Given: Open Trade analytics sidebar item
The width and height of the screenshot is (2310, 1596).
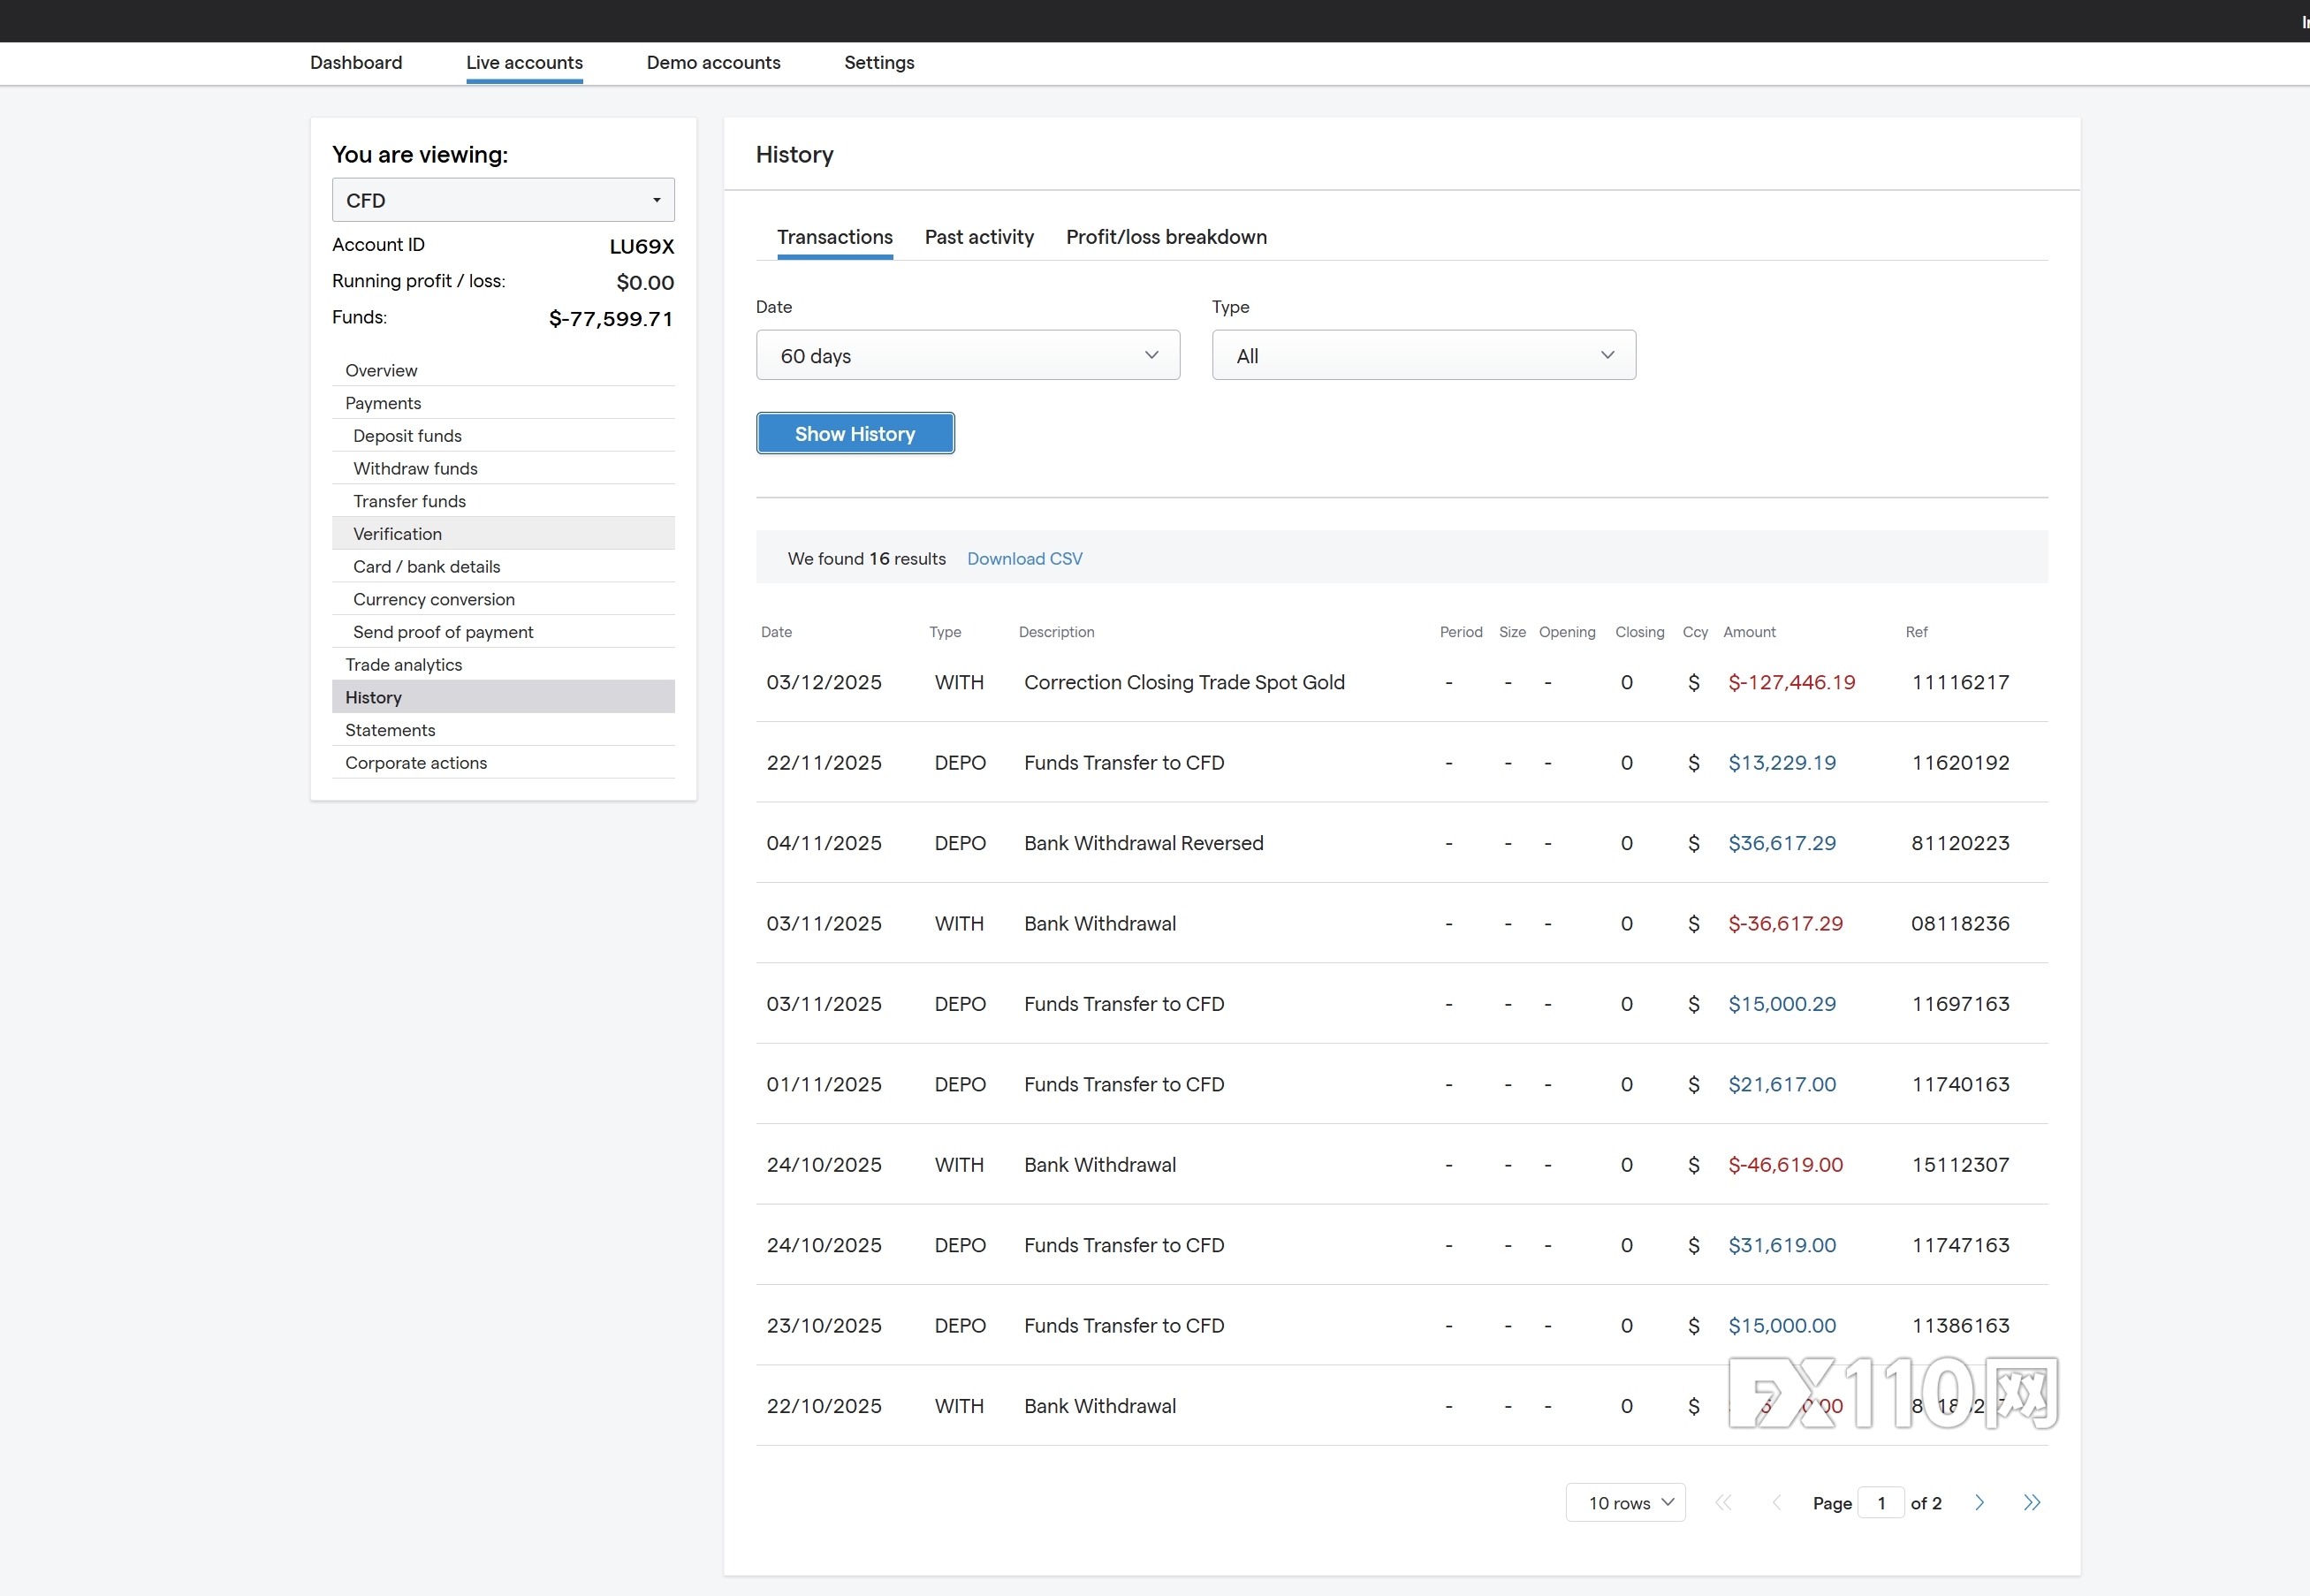Looking at the screenshot, I should coord(403,664).
